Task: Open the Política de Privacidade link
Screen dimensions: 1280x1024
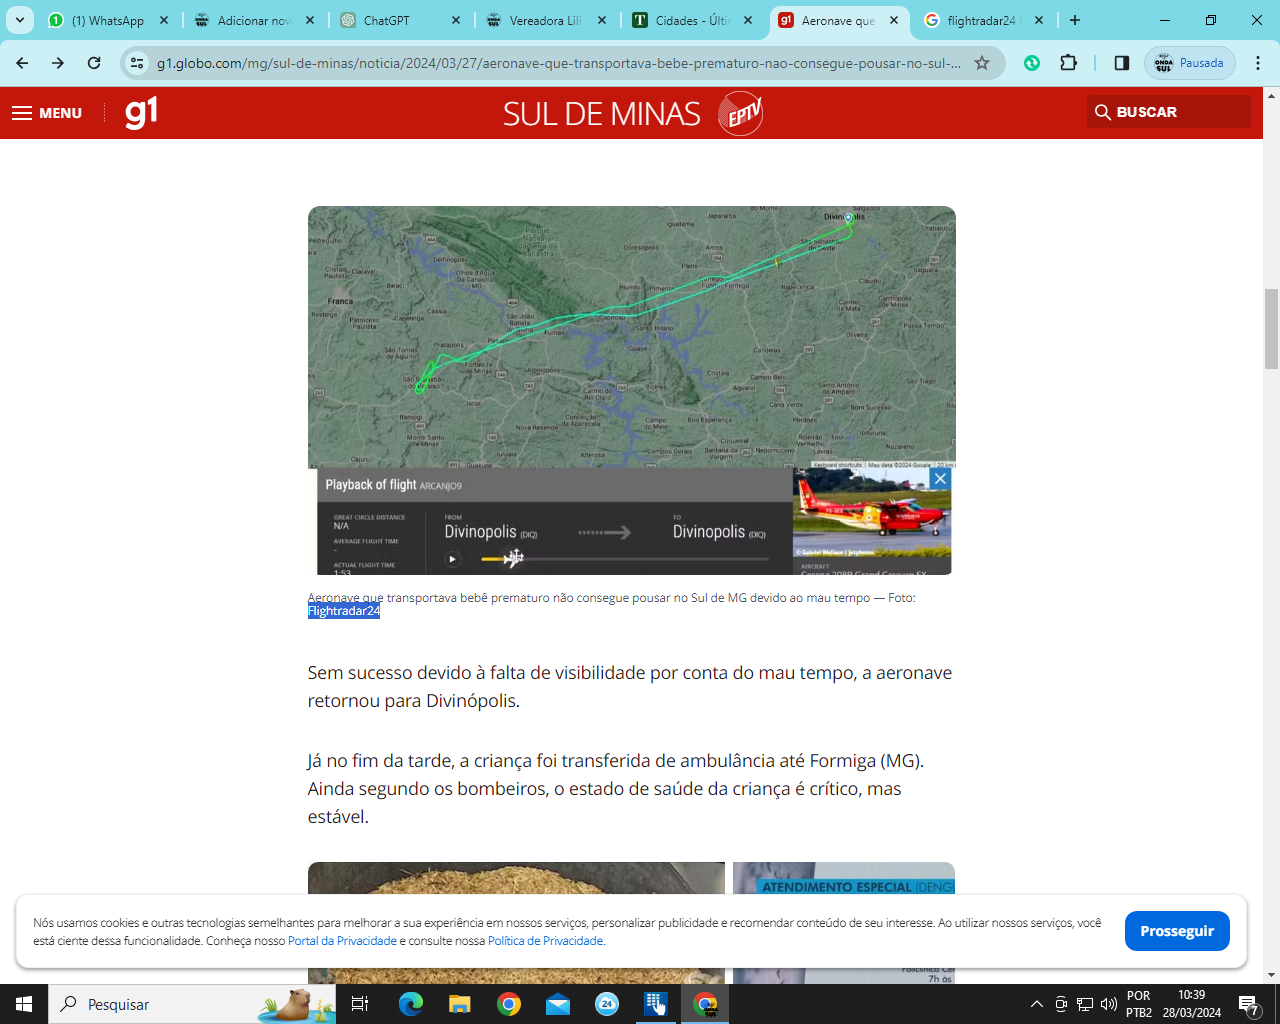Action: coord(546,941)
